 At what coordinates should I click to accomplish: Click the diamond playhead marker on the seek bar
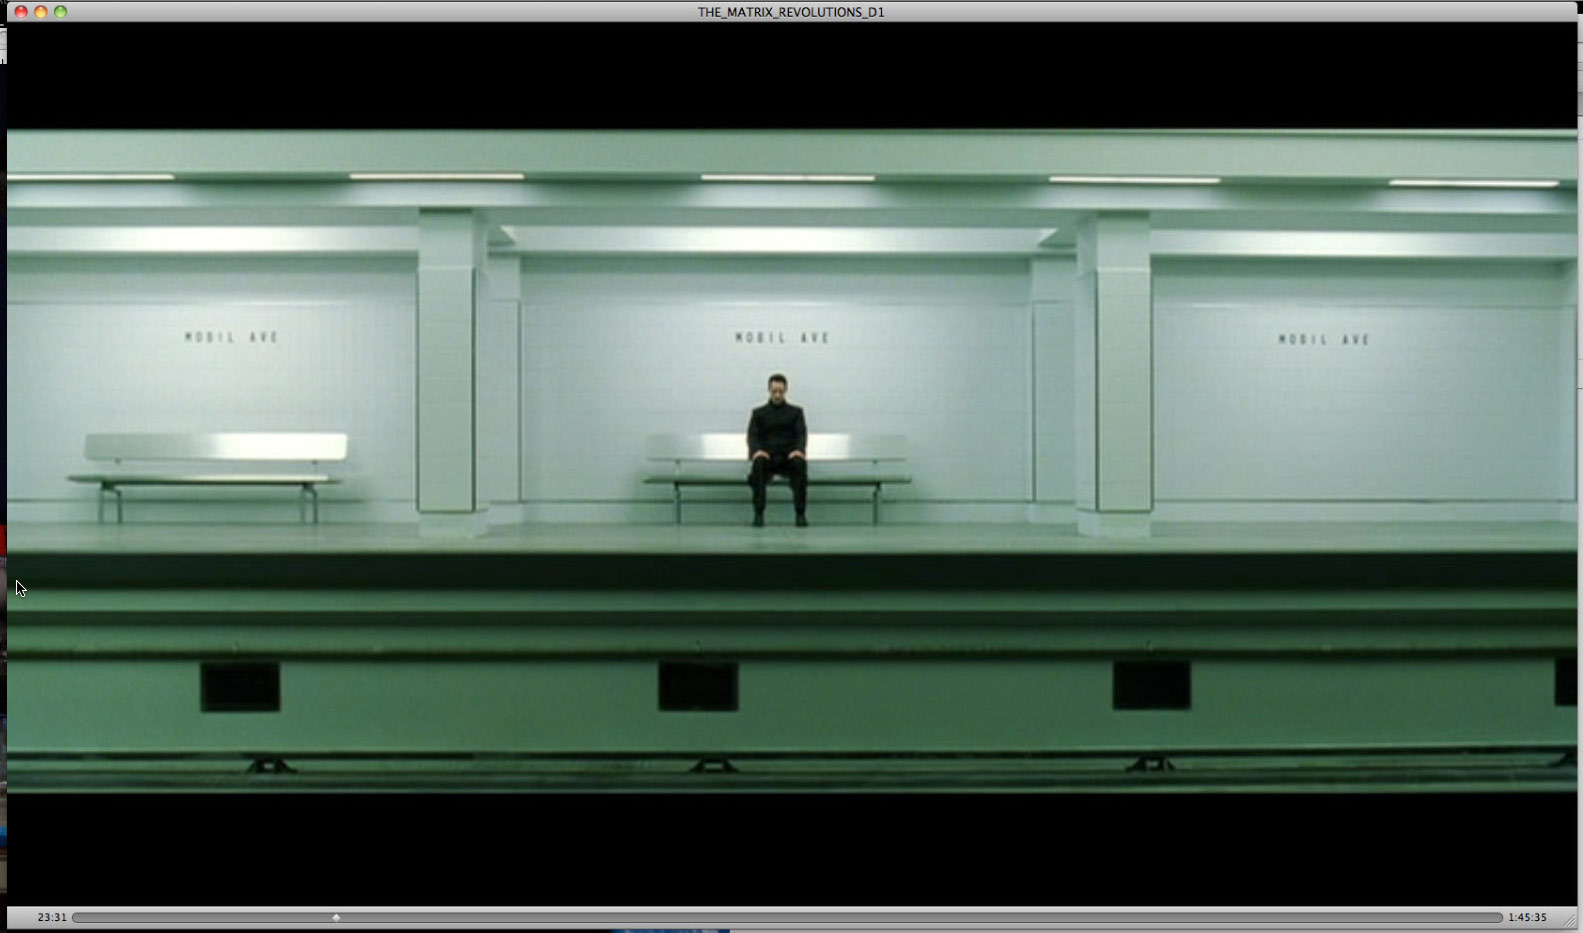pos(336,917)
